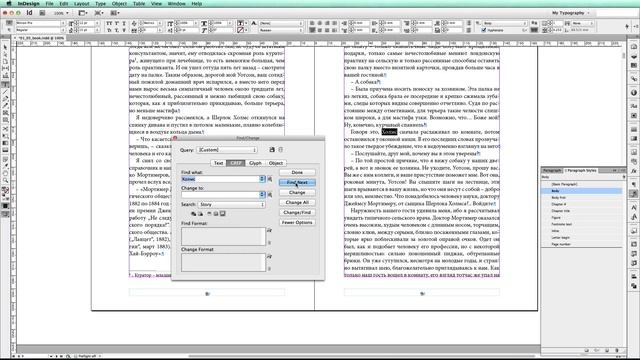Open the Search scope dropdown set to Story
This screenshot has height=360, width=640.
click(x=231, y=204)
